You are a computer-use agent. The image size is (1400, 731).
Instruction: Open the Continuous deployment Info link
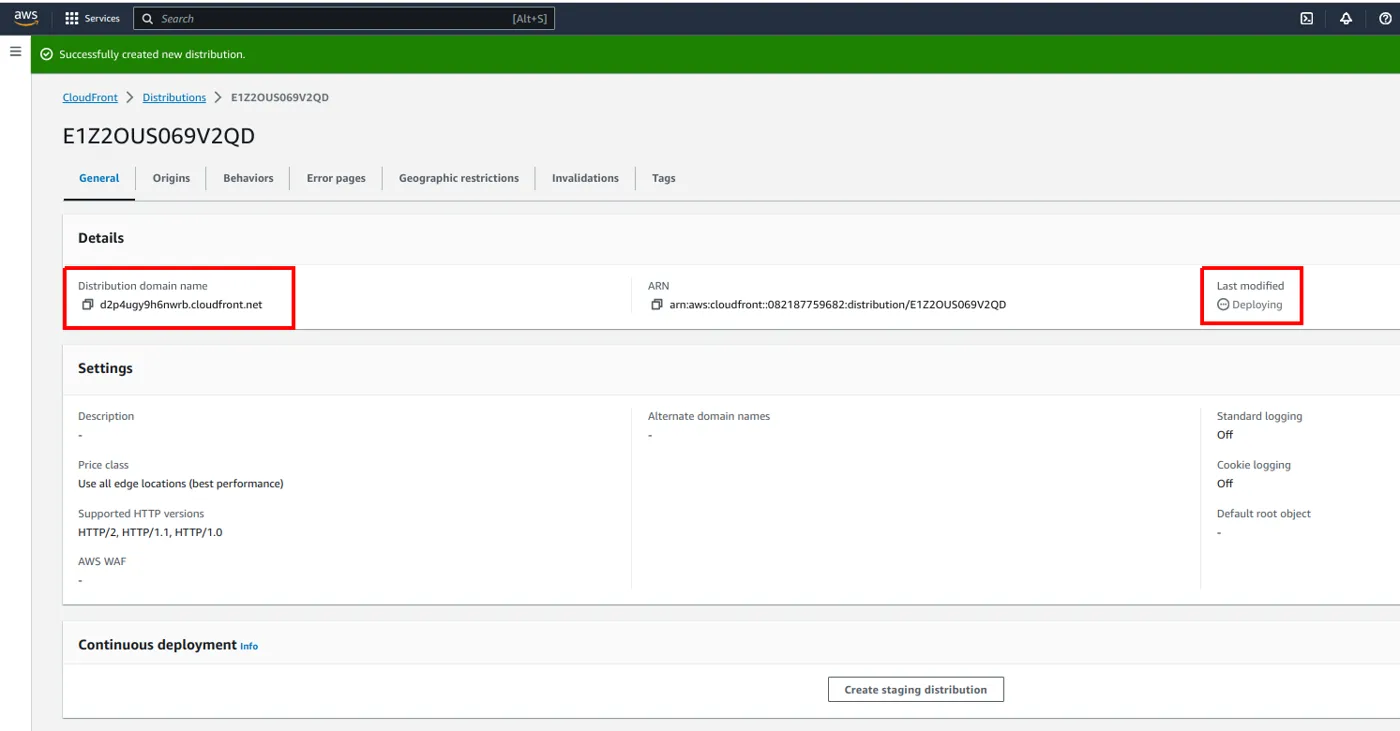pos(249,646)
